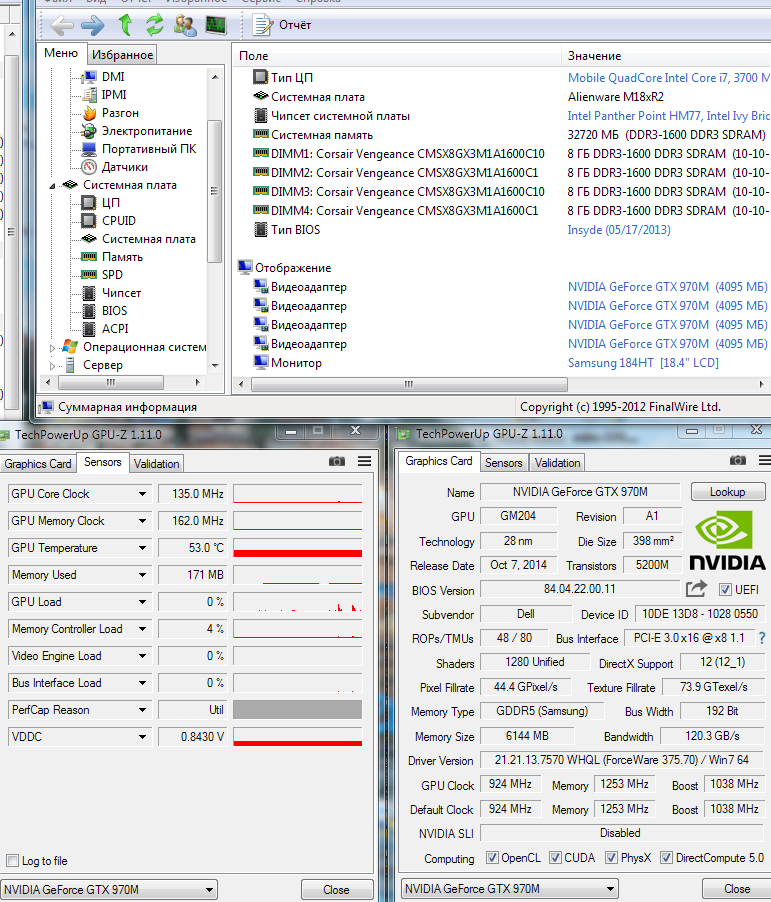Select Память tree item
Viewport: 771px width, 902px height.
click(122, 257)
